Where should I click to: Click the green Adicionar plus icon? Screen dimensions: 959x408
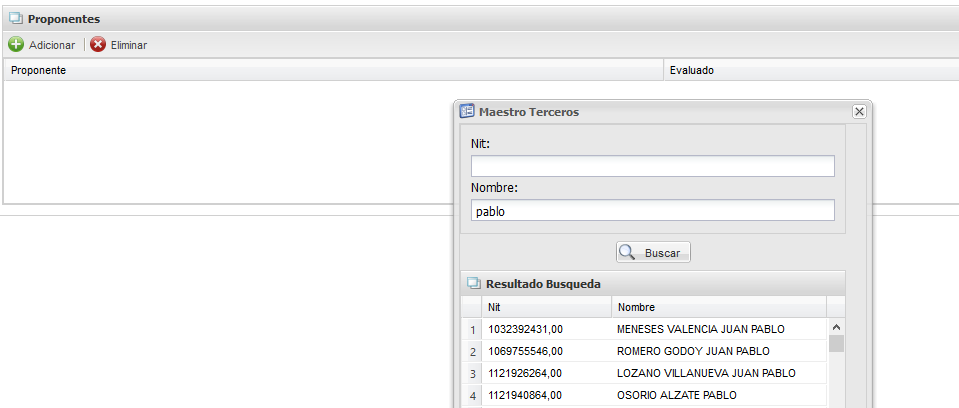point(16,45)
